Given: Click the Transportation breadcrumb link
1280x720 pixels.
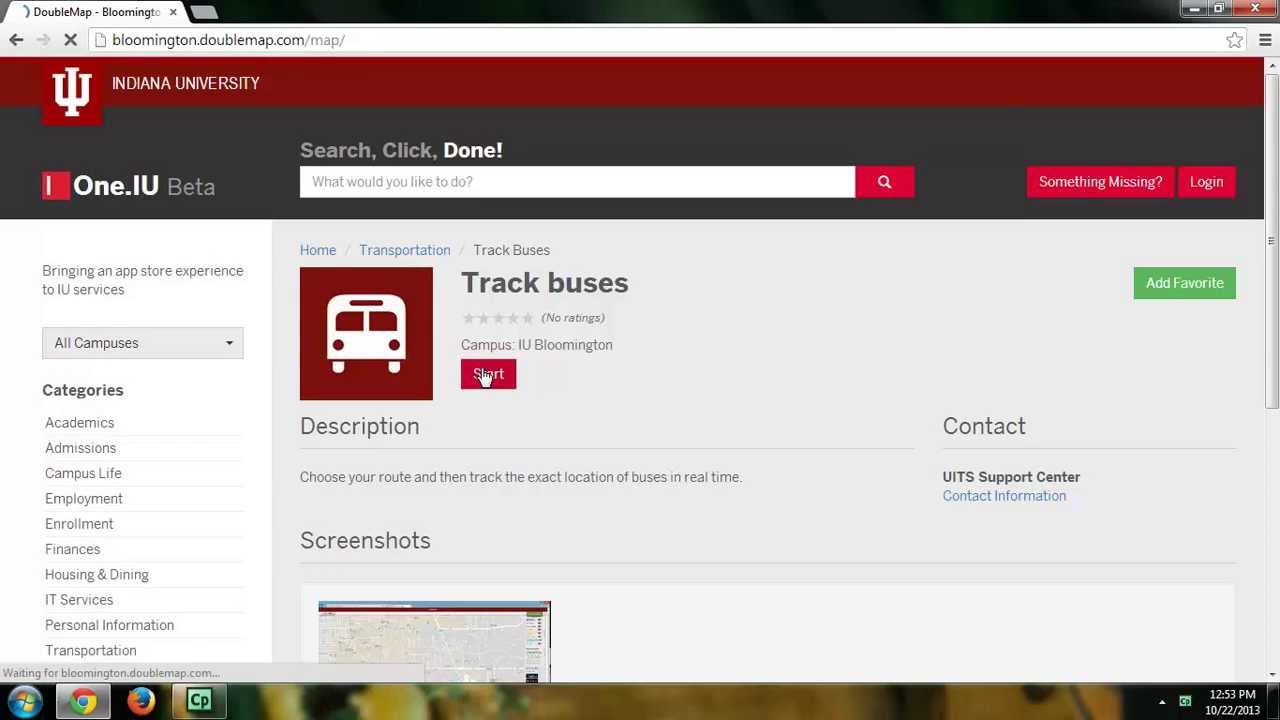Looking at the screenshot, I should 405,250.
